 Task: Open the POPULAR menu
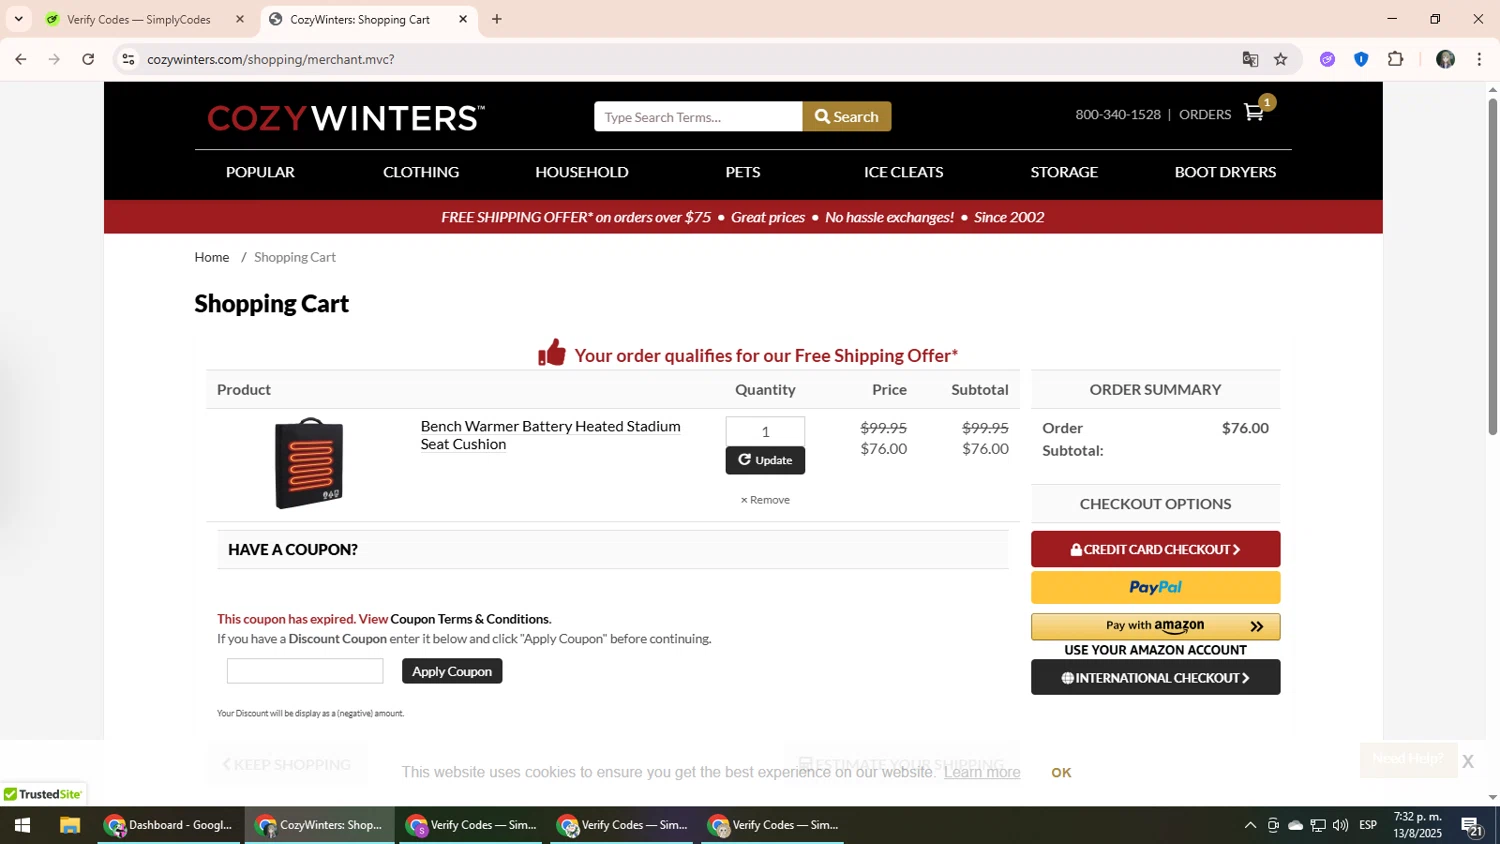click(x=260, y=172)
